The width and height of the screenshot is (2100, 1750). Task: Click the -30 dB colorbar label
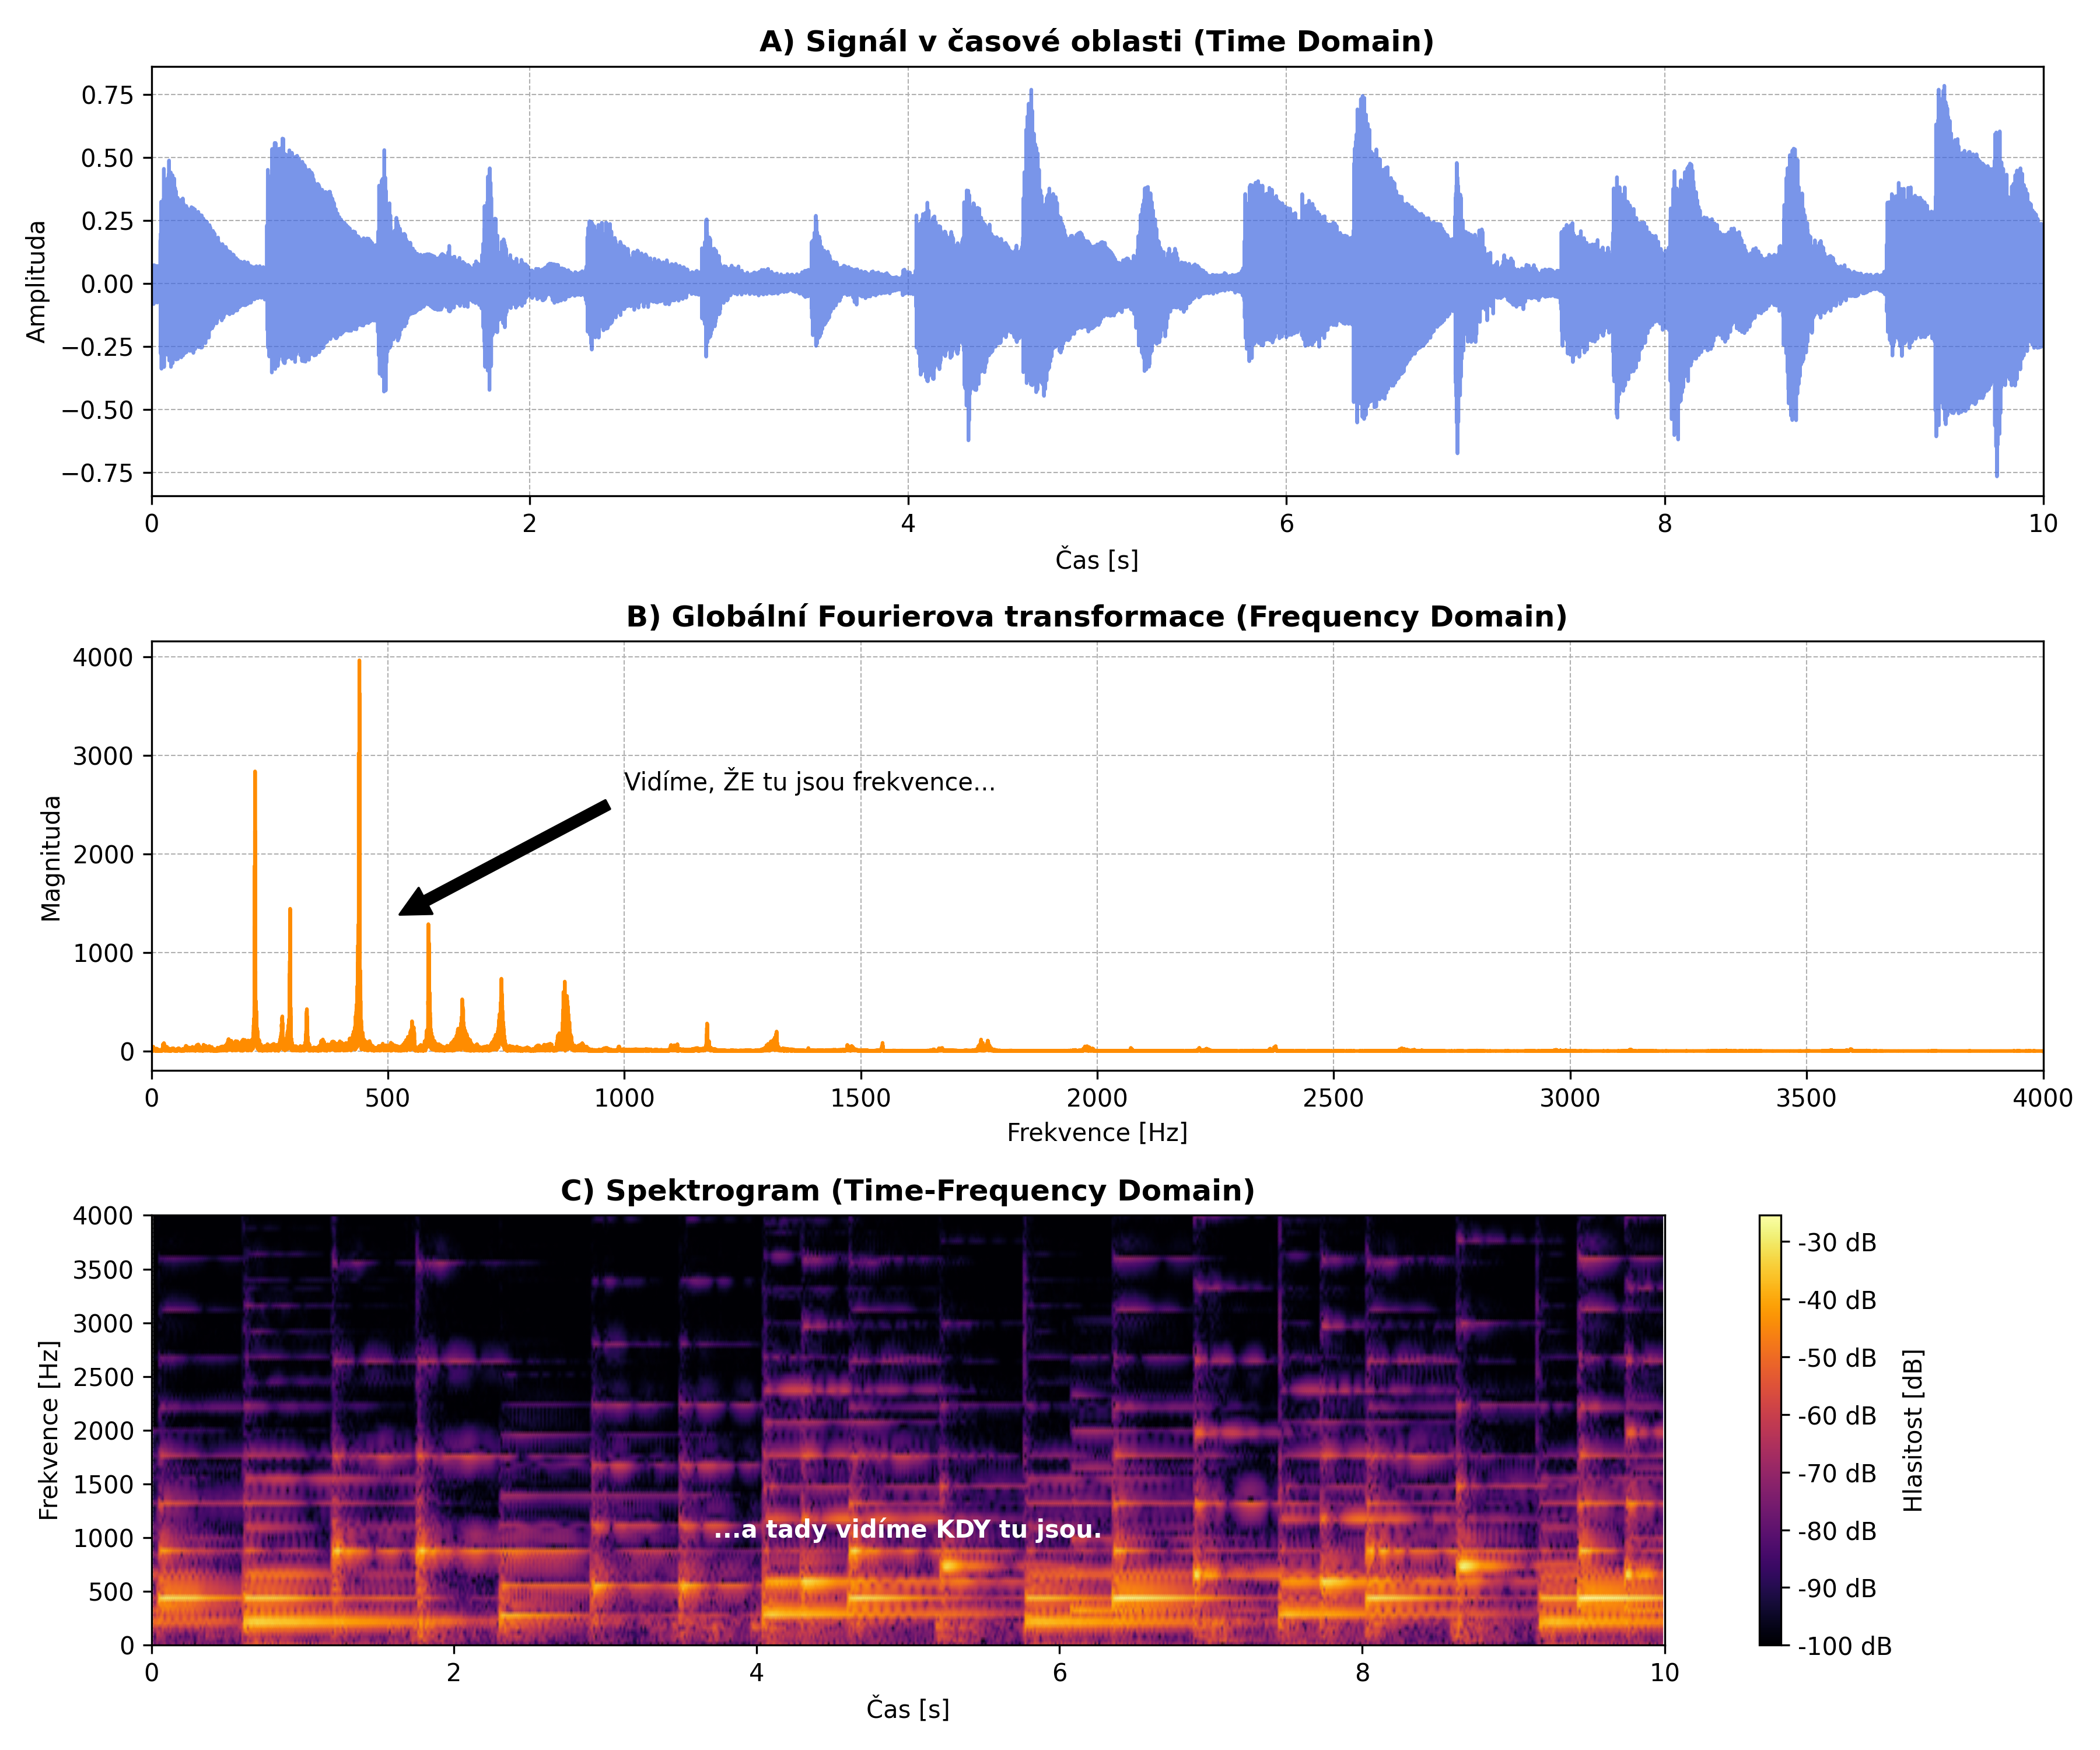(x=1837, y=1243)
